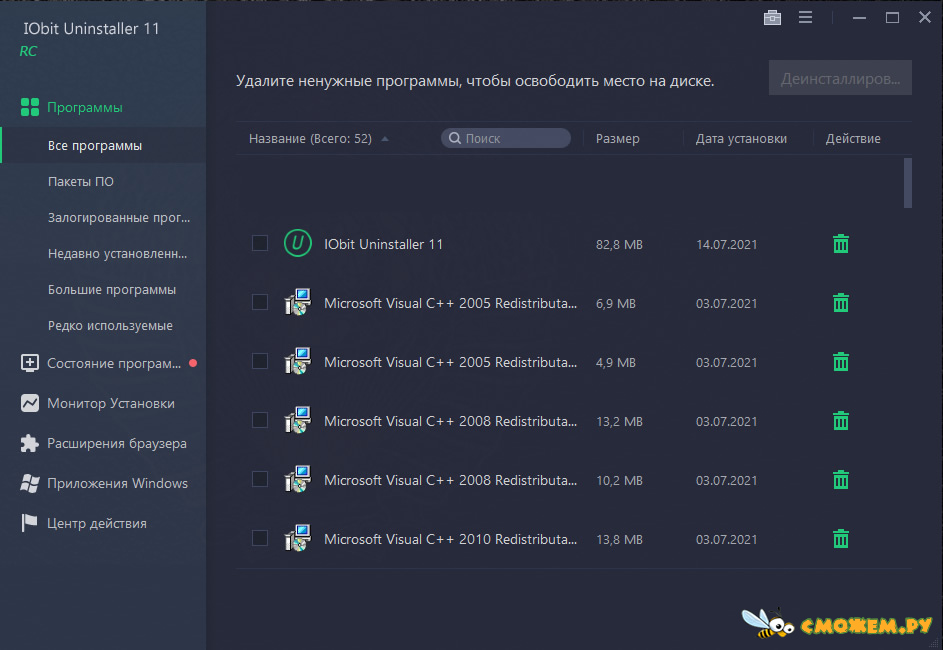943x650 pixels.
Task: Click size value 6,9 MB
Action: point(615,304)
